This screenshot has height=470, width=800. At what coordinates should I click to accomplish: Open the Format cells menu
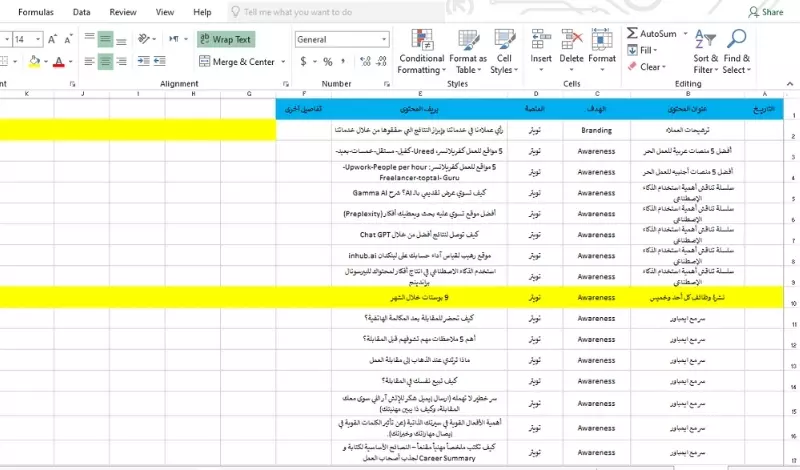(x=602, y=51)
